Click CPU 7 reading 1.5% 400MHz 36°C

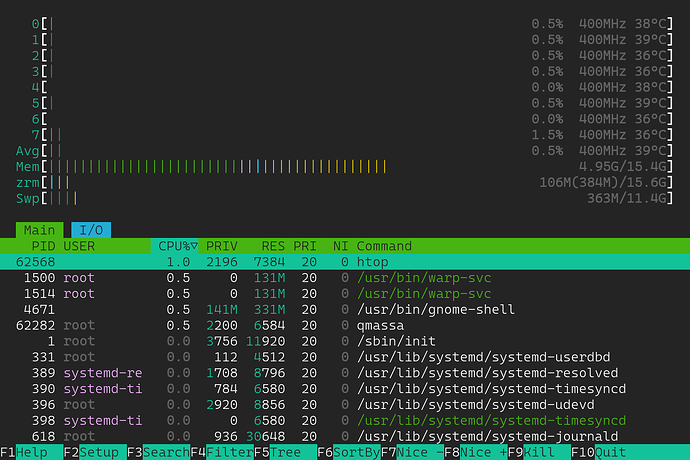click(598, 135)
